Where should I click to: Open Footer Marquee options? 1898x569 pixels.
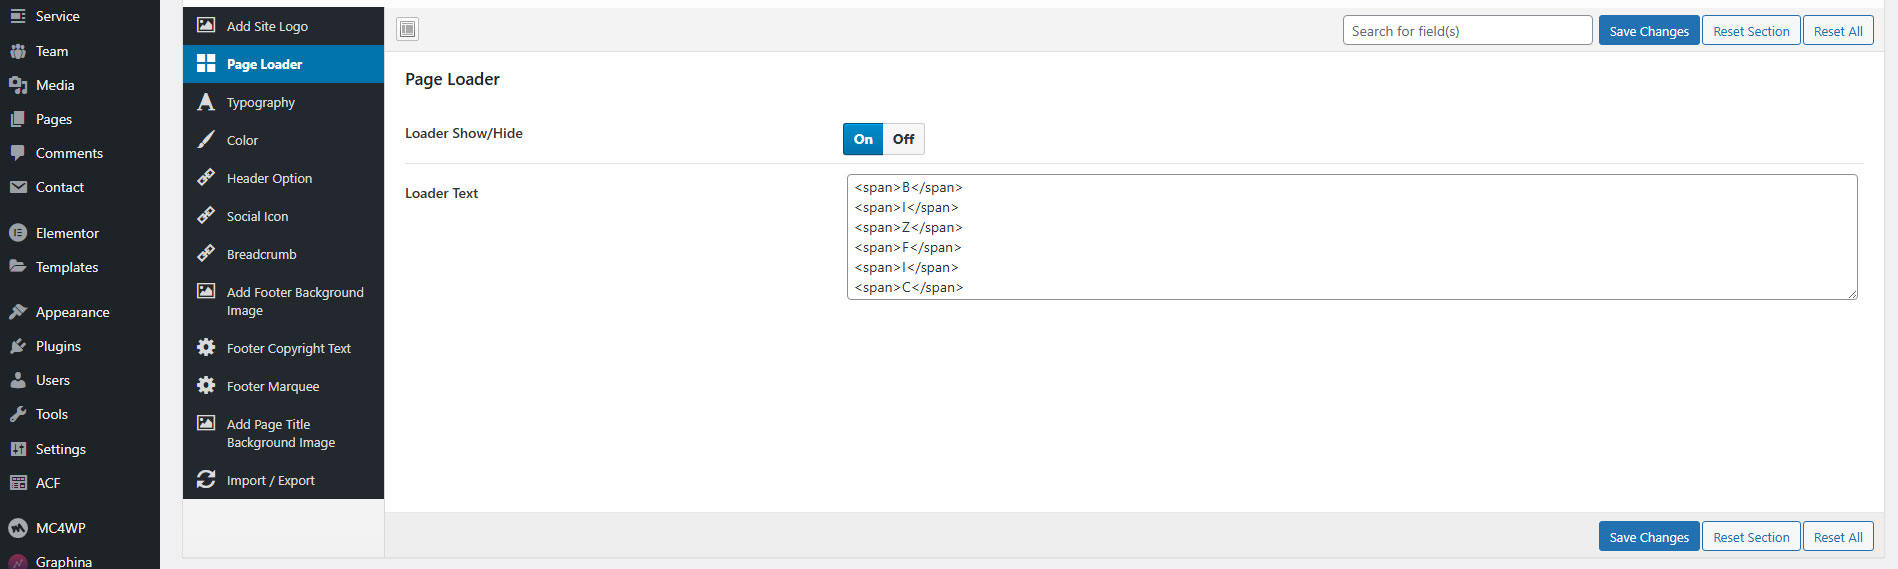click(x=273, y=386)
